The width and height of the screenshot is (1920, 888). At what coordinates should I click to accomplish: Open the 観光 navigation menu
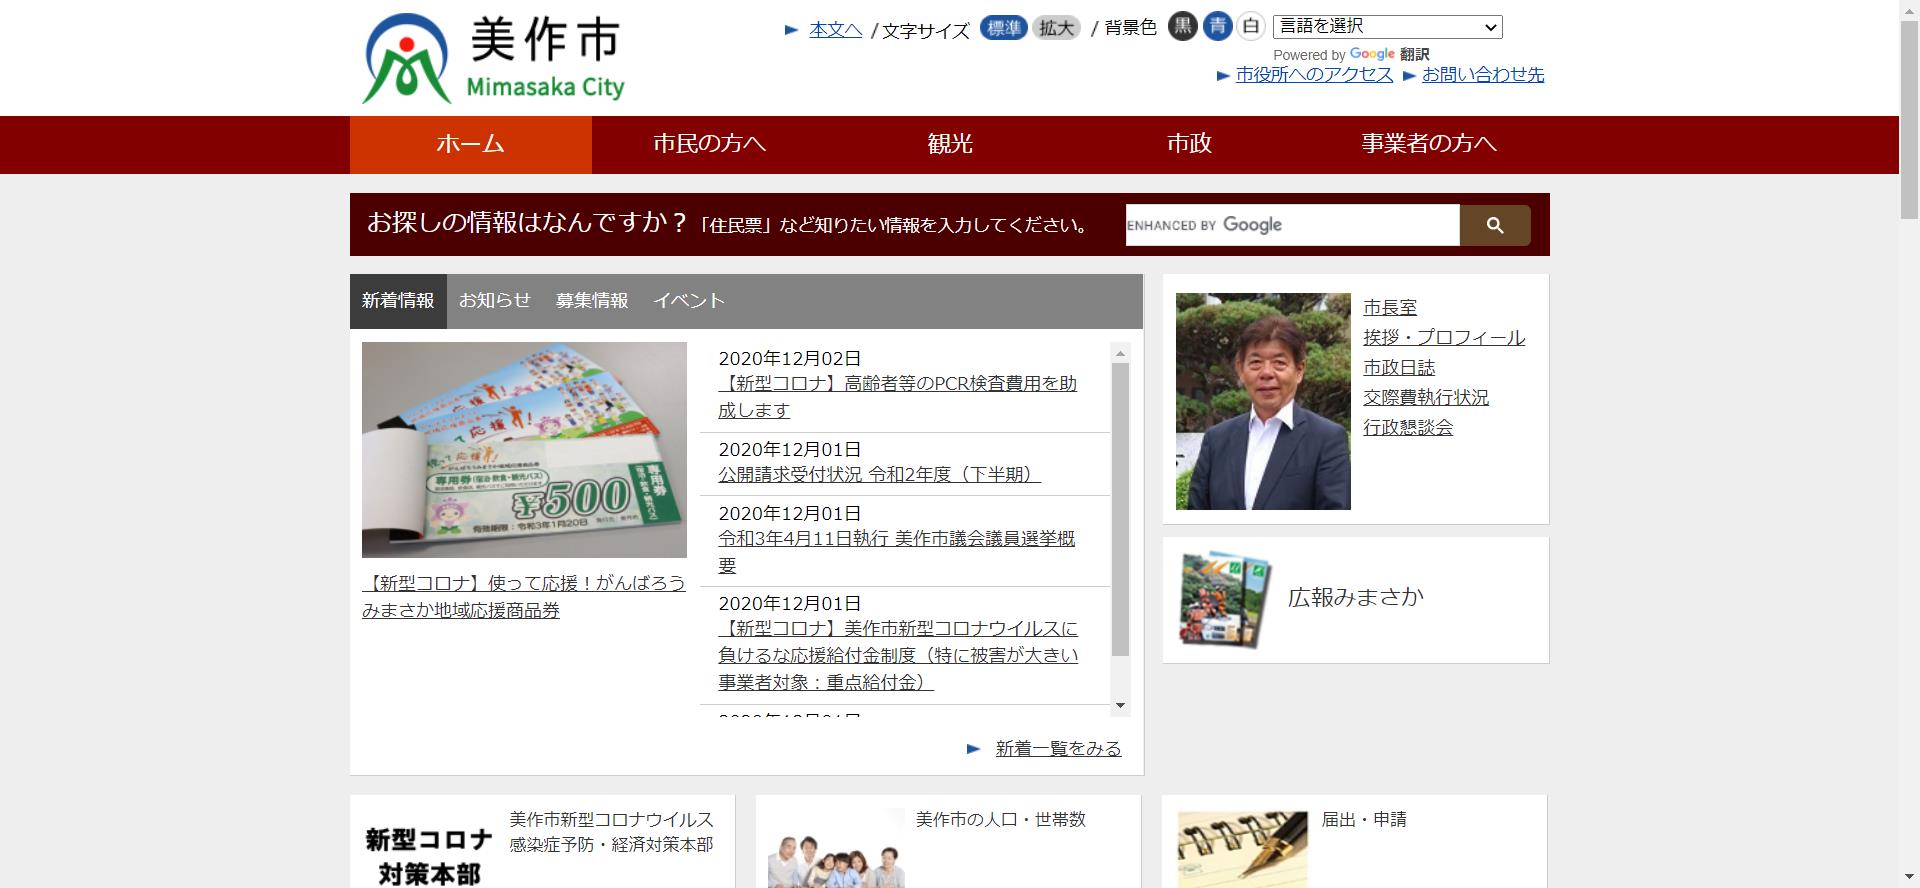[949, 144]
